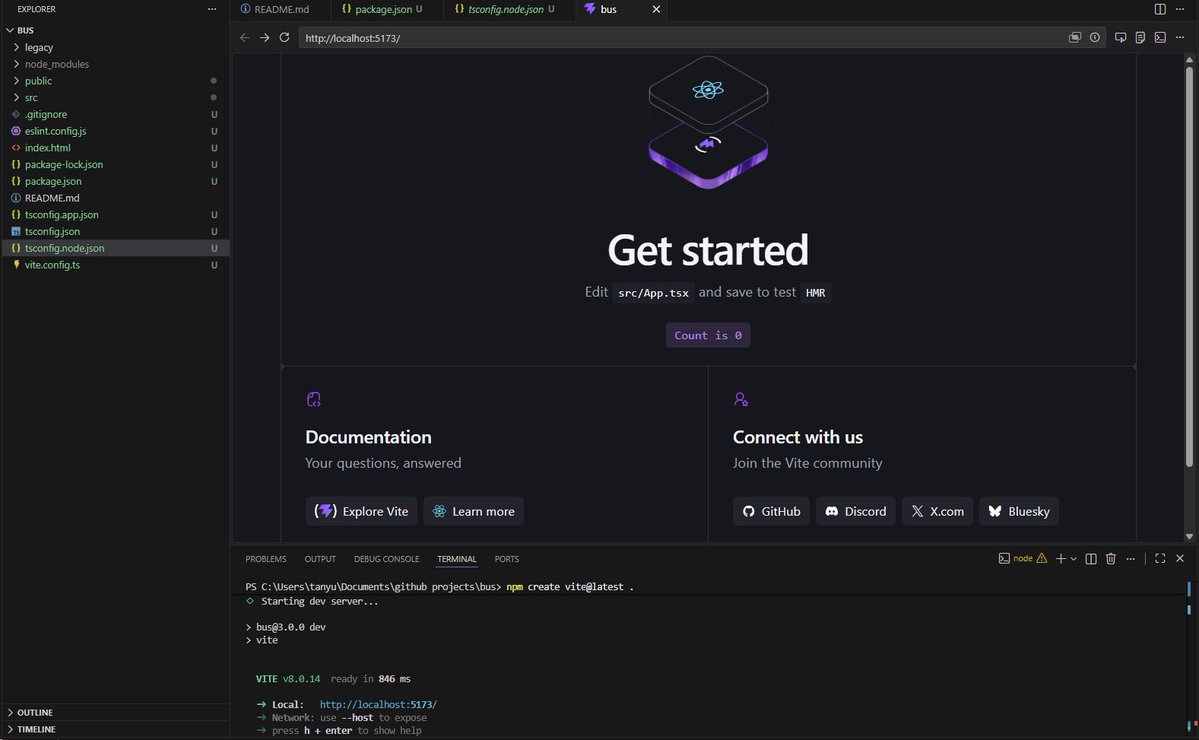Open the PORTS panel tab
1199x740 pixels.
click(506, 559)
